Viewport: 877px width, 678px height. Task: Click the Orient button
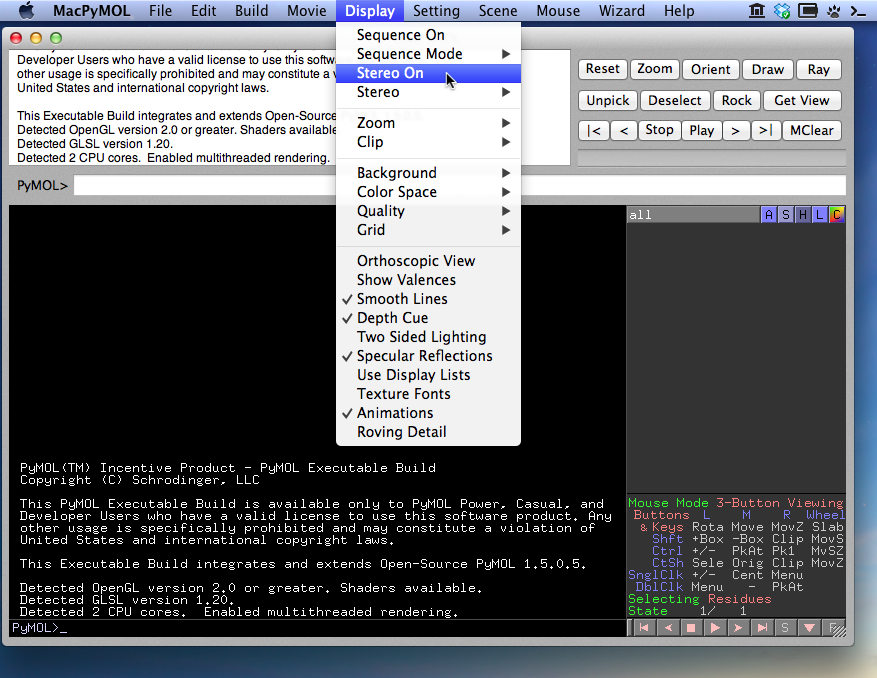coord(710,69)
